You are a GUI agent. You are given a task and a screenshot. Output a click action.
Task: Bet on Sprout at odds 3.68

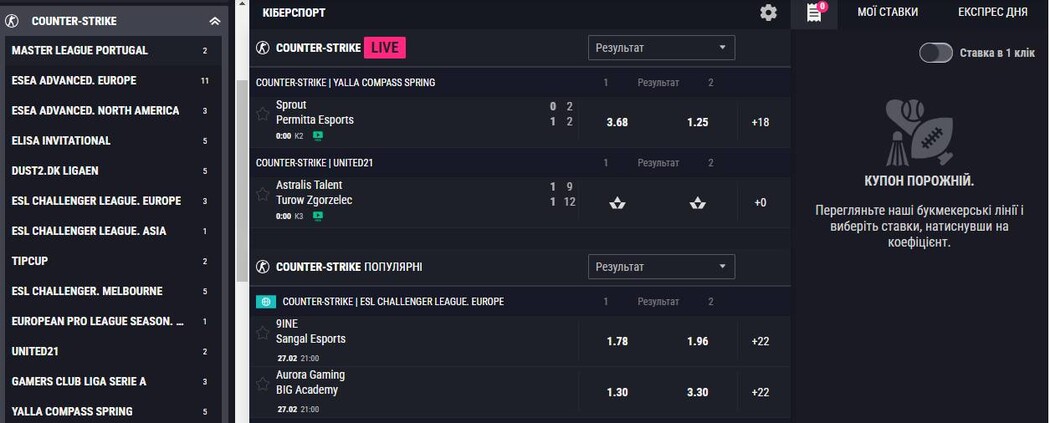tap(617, 122)
